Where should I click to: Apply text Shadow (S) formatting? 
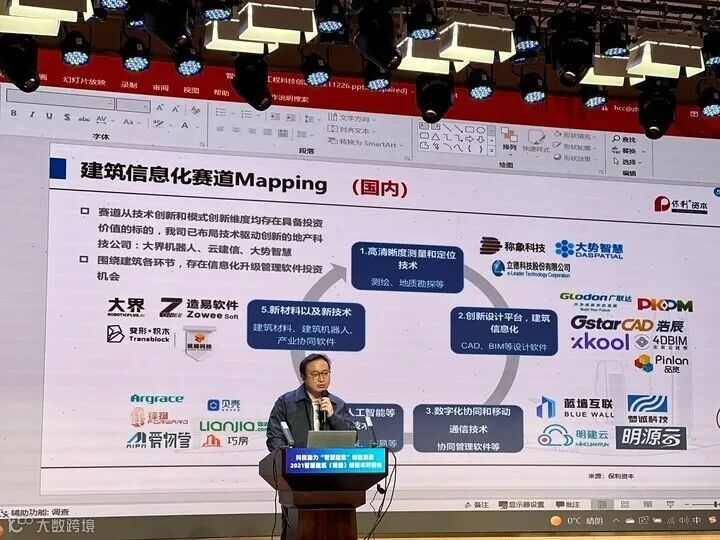(x=67, y=117)
